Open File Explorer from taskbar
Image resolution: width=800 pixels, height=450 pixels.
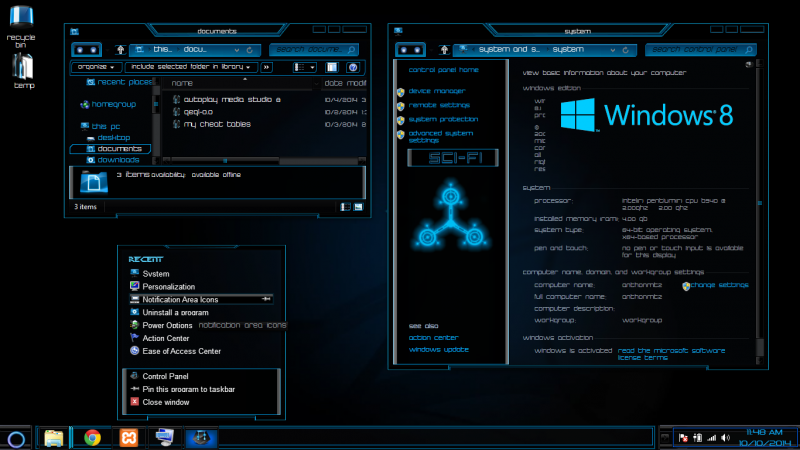tap(54, 438)
